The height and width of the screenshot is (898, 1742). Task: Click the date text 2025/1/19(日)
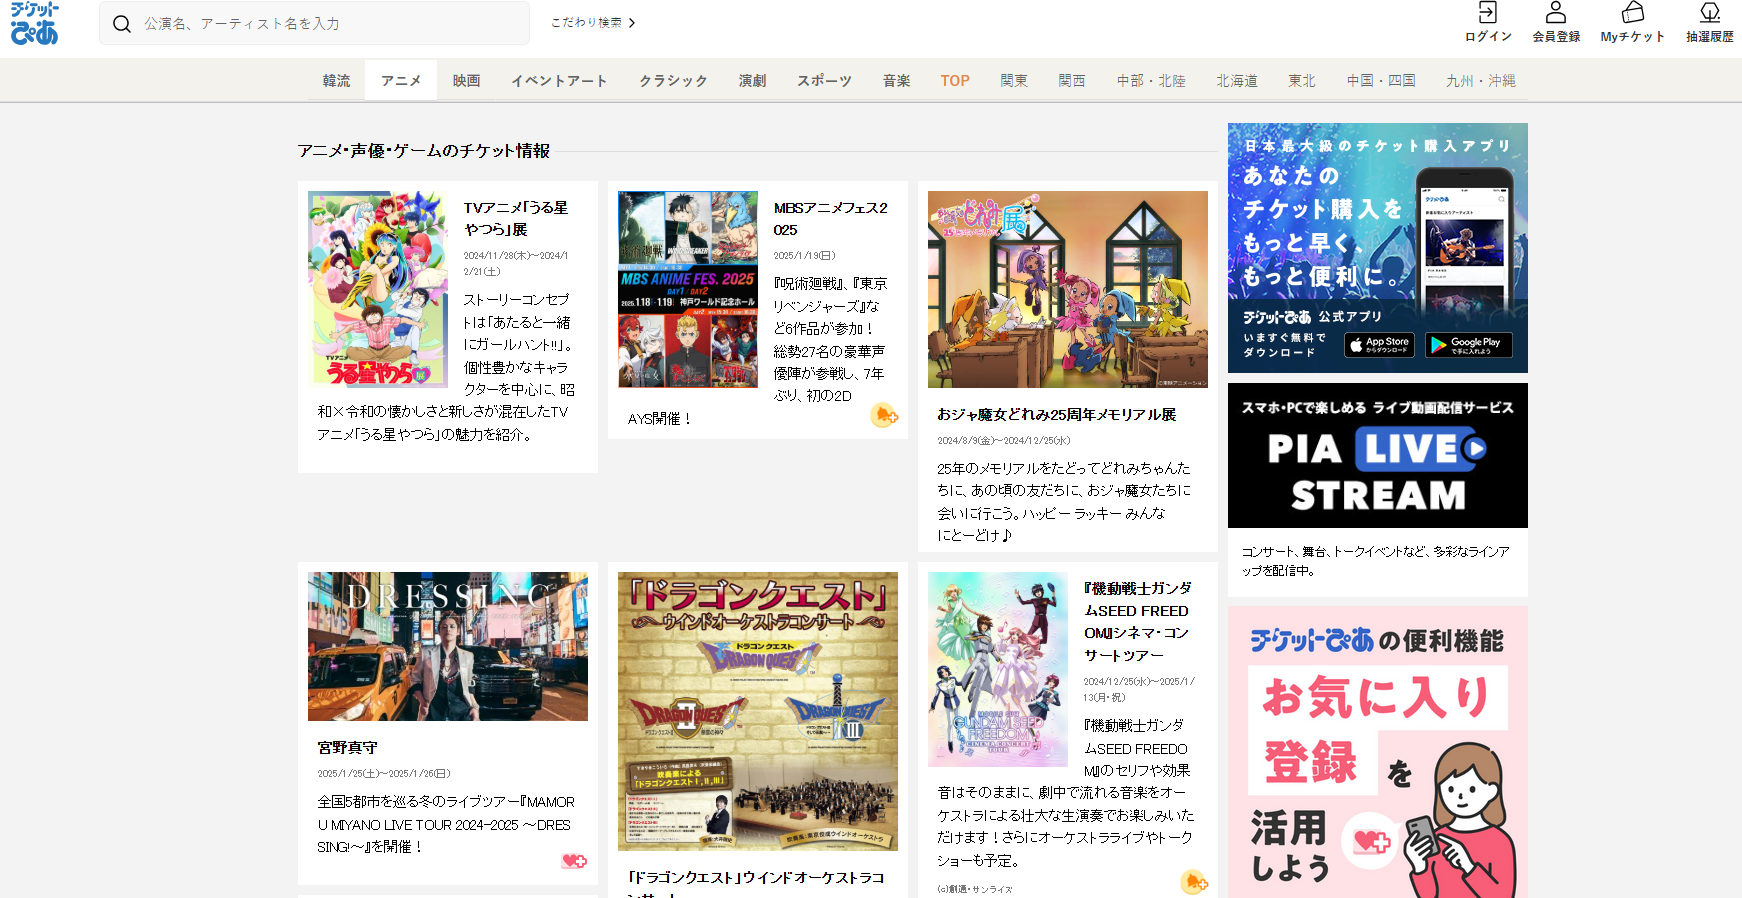[x=804, y=256]
